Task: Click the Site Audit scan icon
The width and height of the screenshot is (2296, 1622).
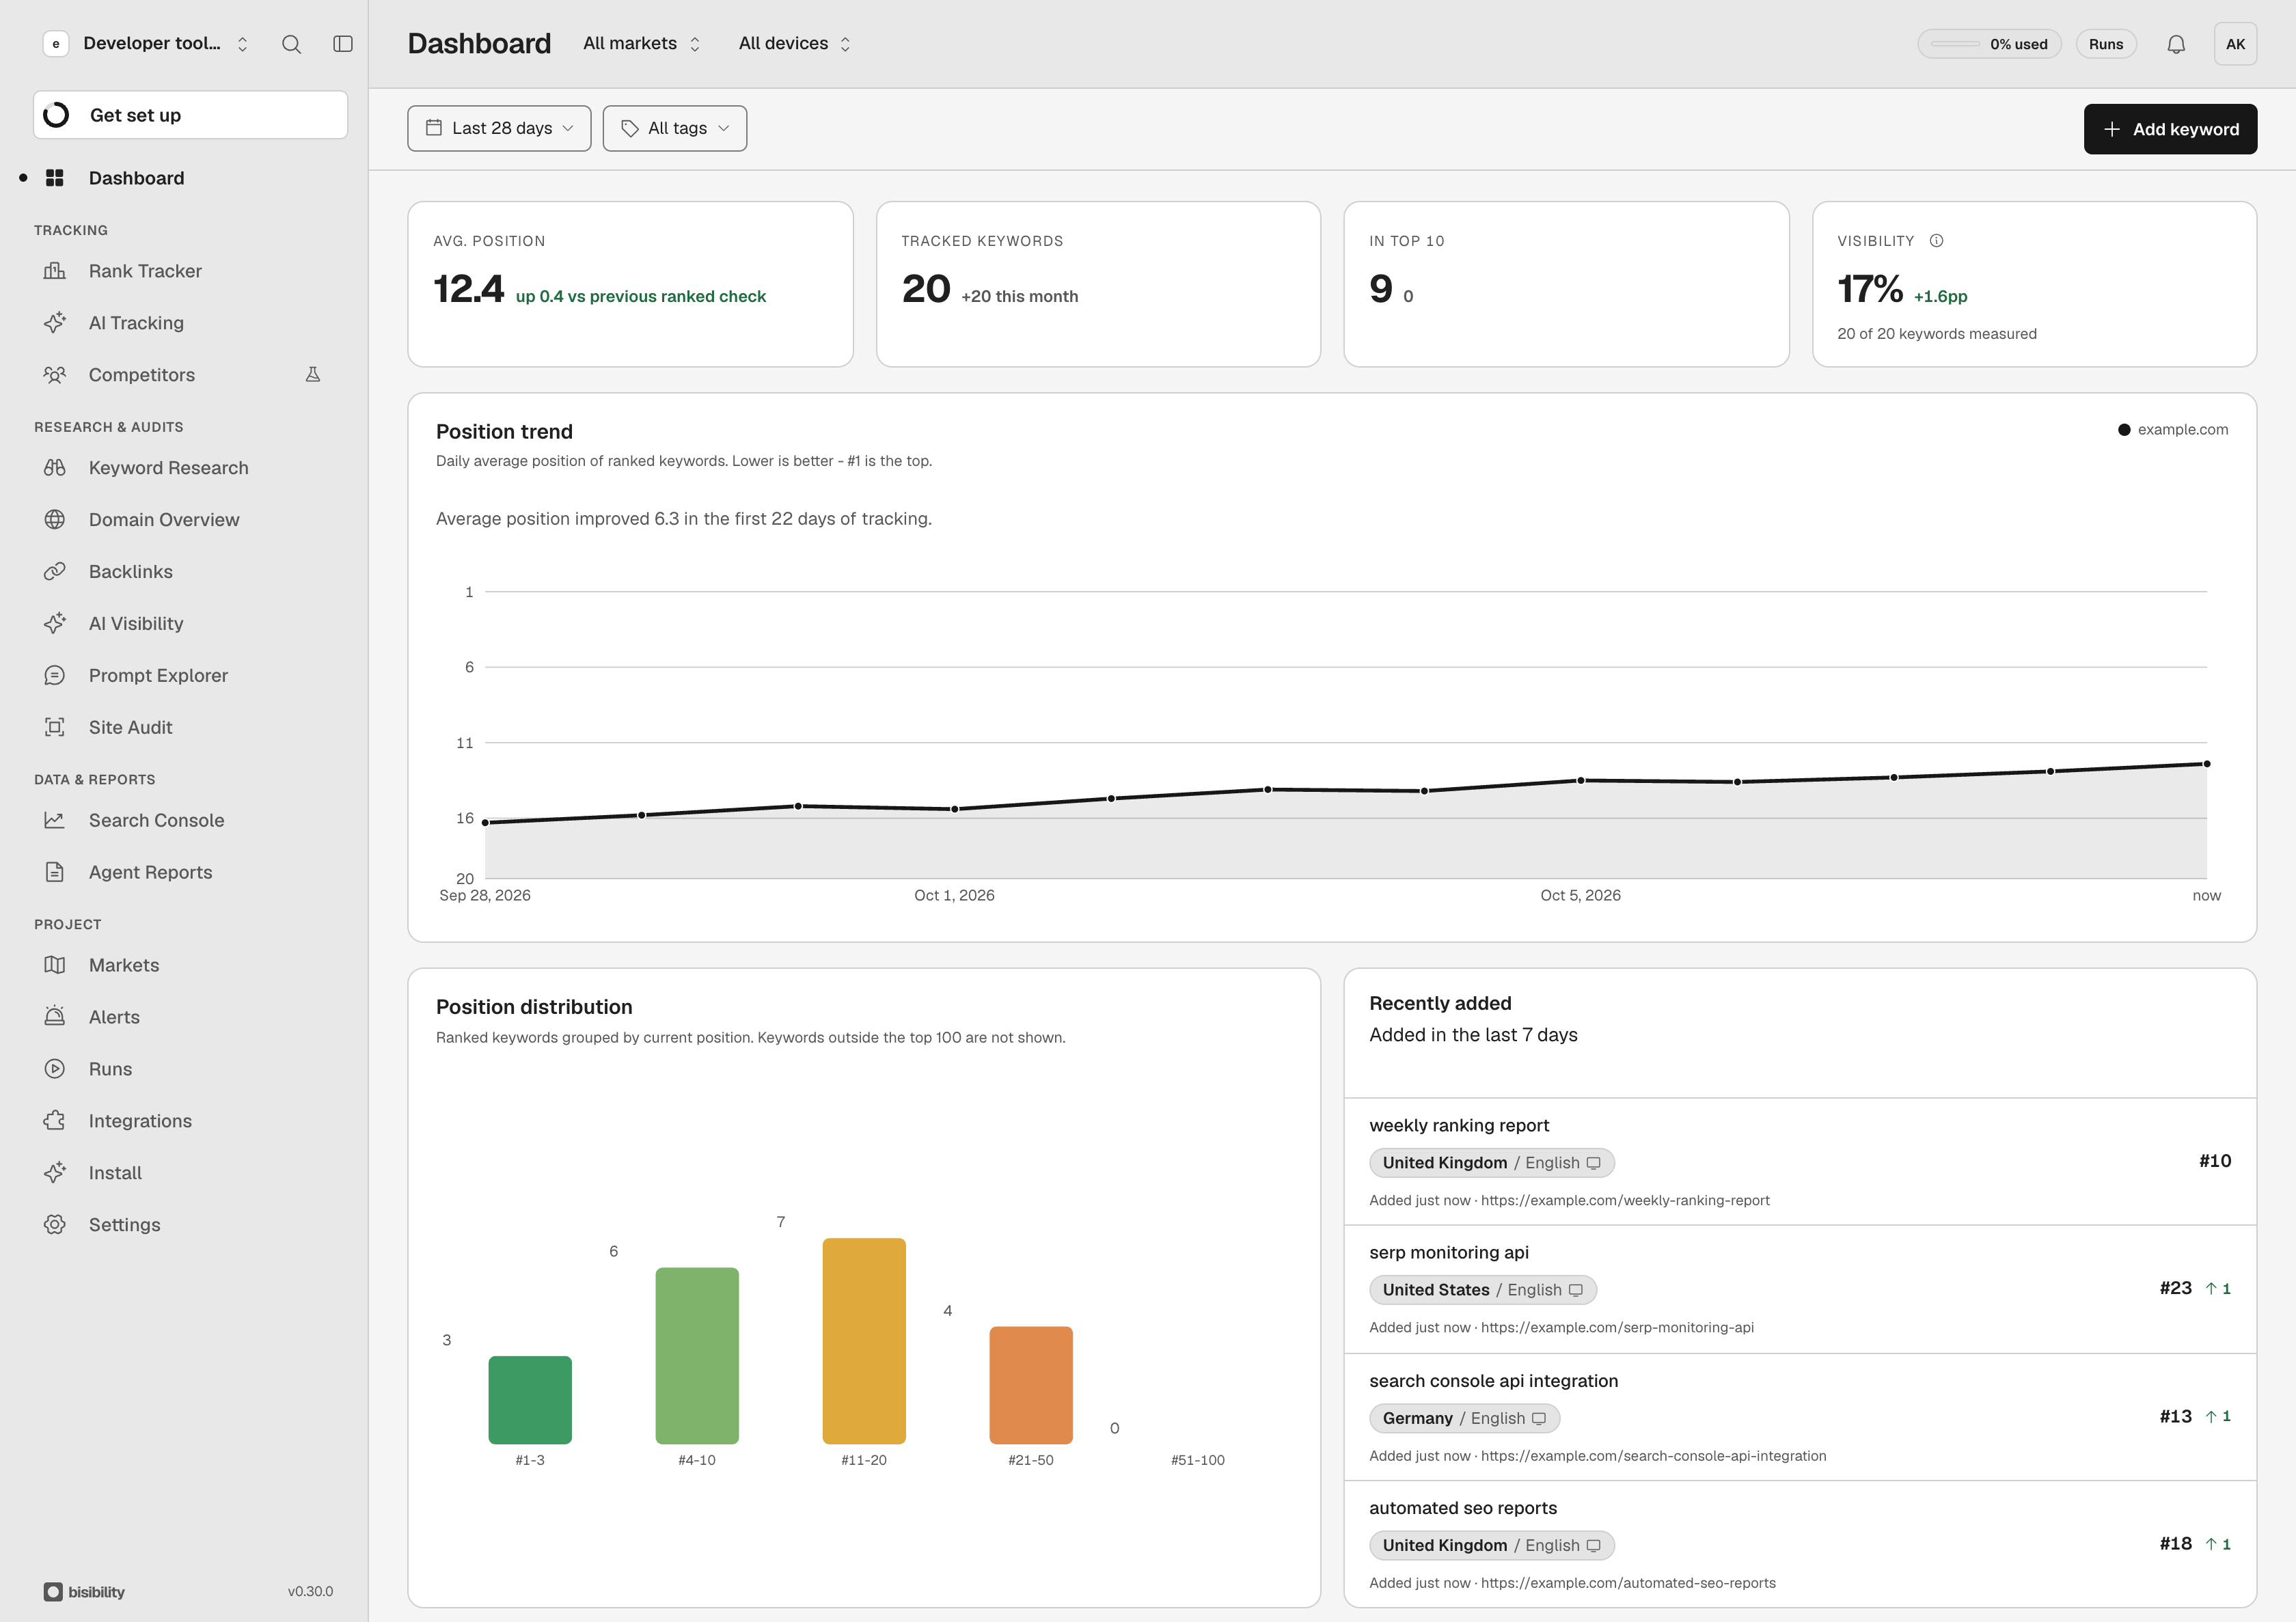Action: pos(55,728)
